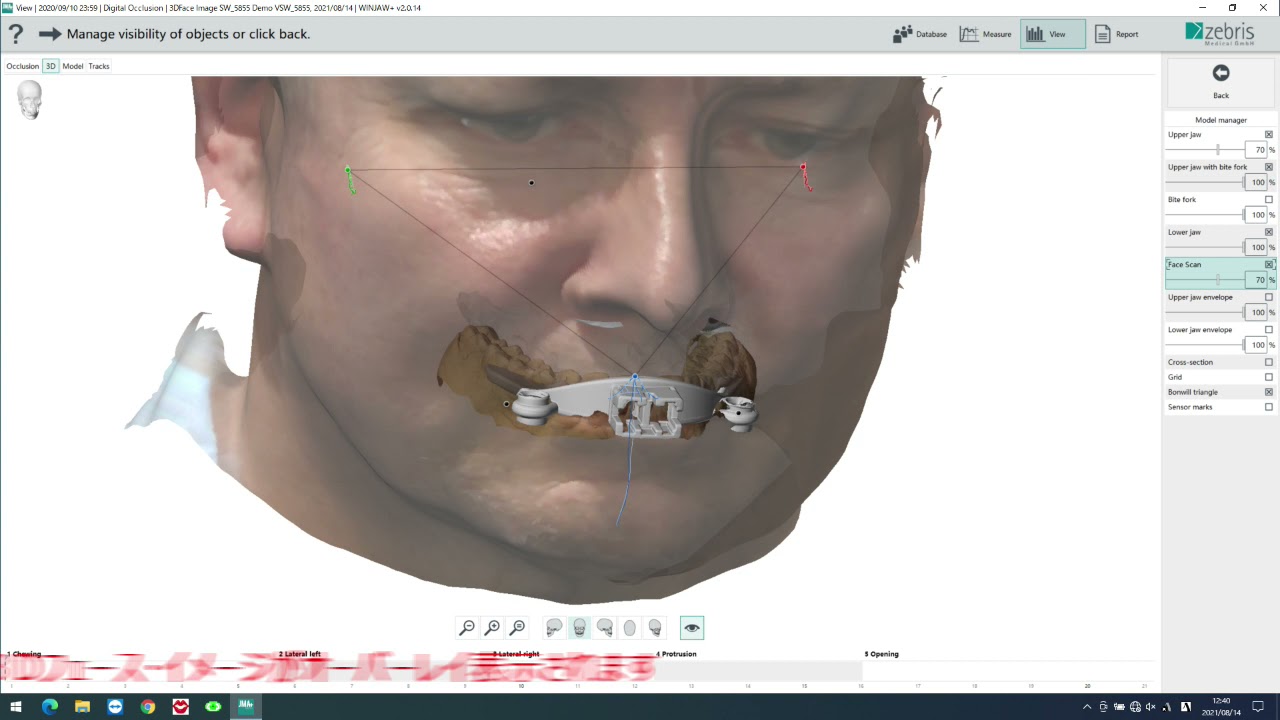Uncheck the Lower jaw checkbox
This screenshot has width=1280, height=720.
tap(1269, 232)
